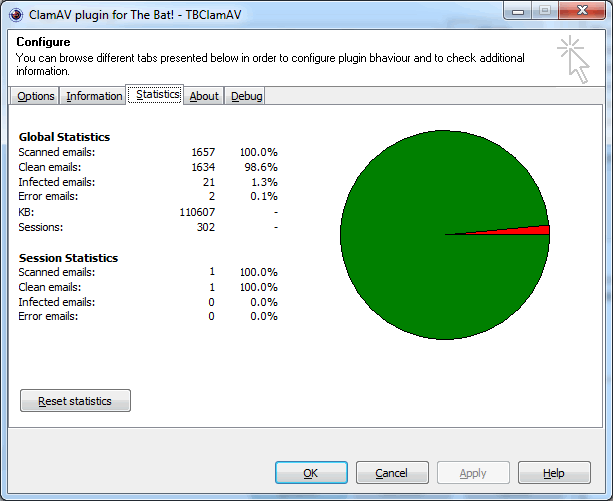This screenshot has height=501, width=613.
Task: Open Help via the Help button
Action: 554,473
